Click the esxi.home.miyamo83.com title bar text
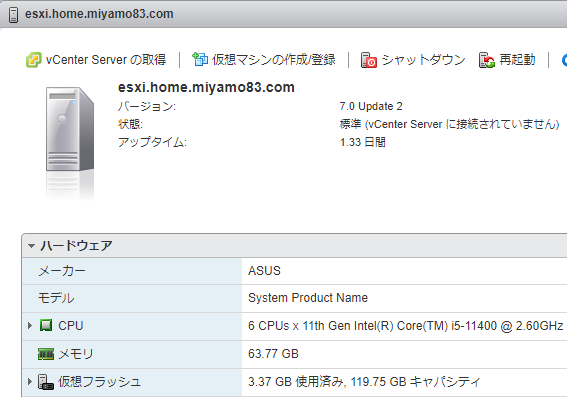The height and width of the screenshot is (397, 567). point(99,14)
